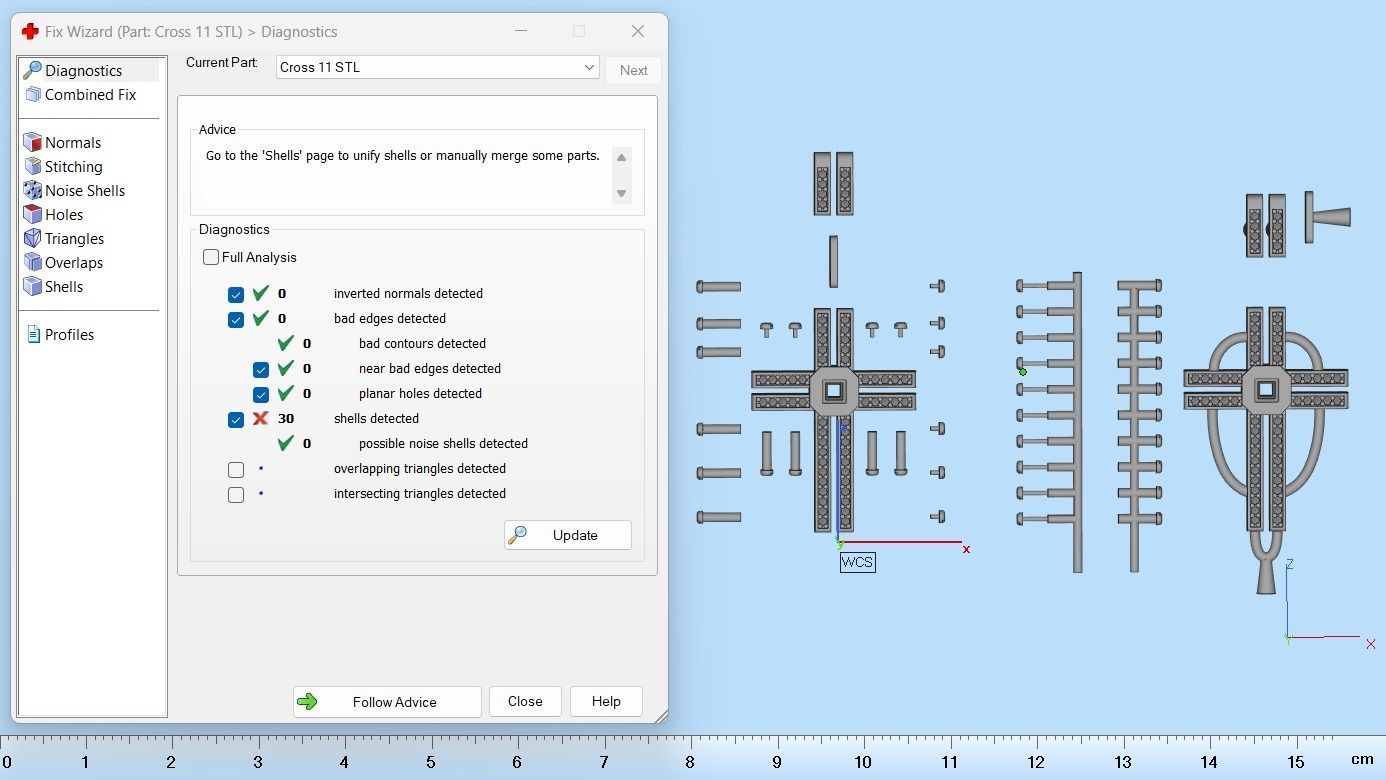Click the red cross Fix Wizard title icon
Viewport: 1386px width, 780px height.
30,31
